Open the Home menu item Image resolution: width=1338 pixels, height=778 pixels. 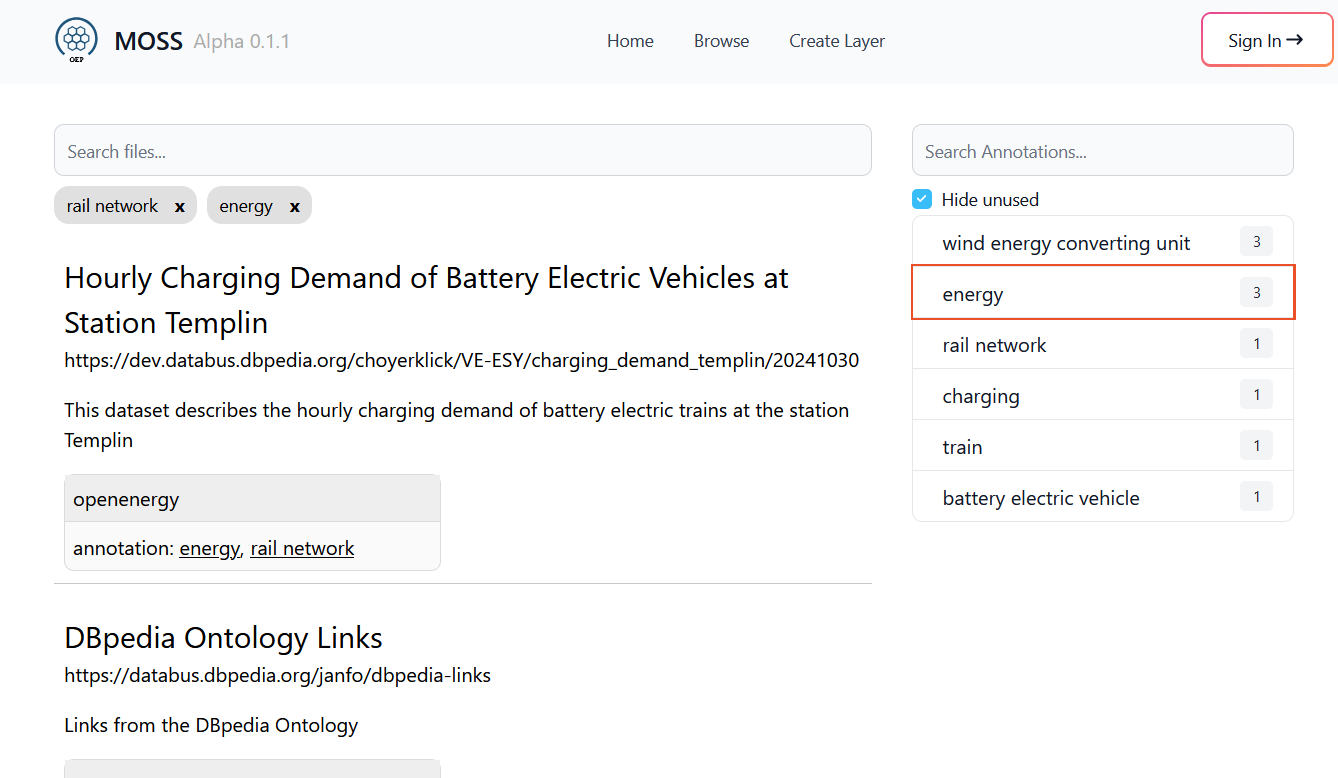pos(630,41)
